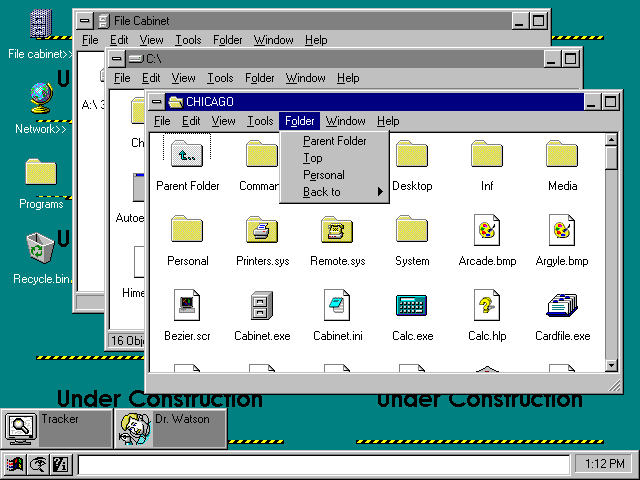Open C:\ window system control menu

click(117, 59)
